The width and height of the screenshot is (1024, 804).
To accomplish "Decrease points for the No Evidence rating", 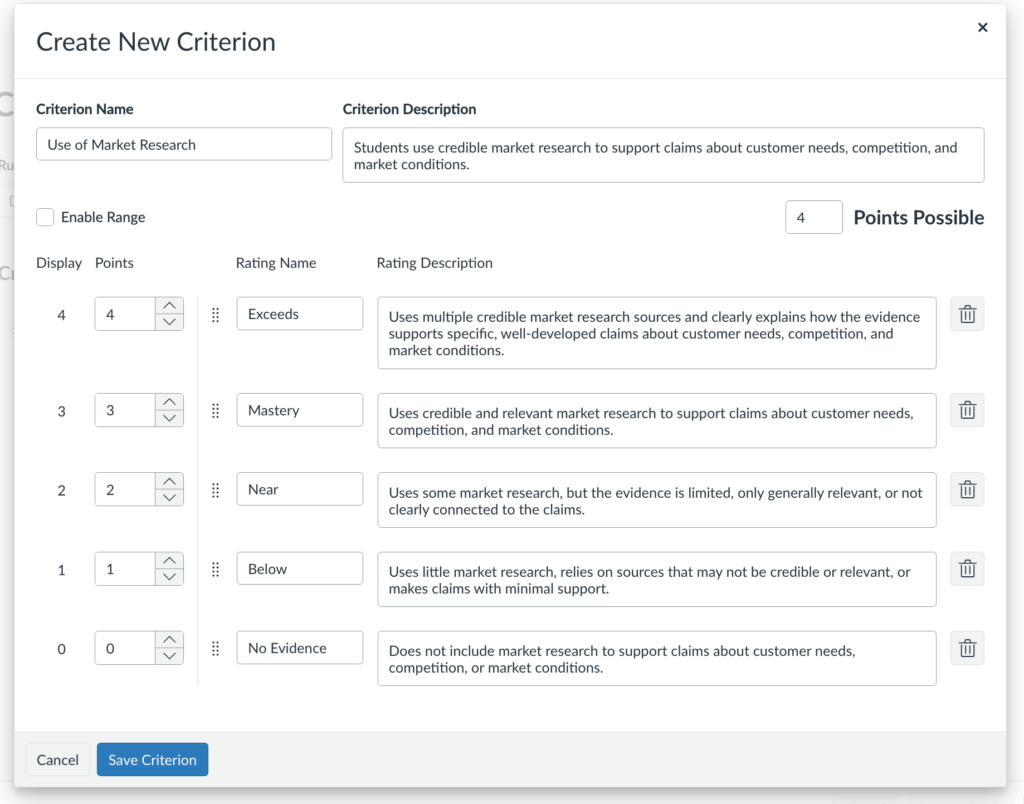I will tap(169, 656).
